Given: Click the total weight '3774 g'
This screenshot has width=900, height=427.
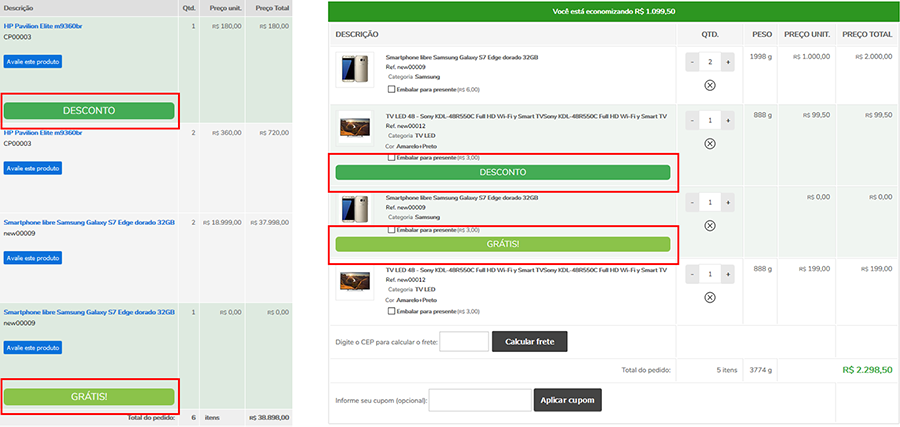Looking at the screenshot, I should (761, 370).
